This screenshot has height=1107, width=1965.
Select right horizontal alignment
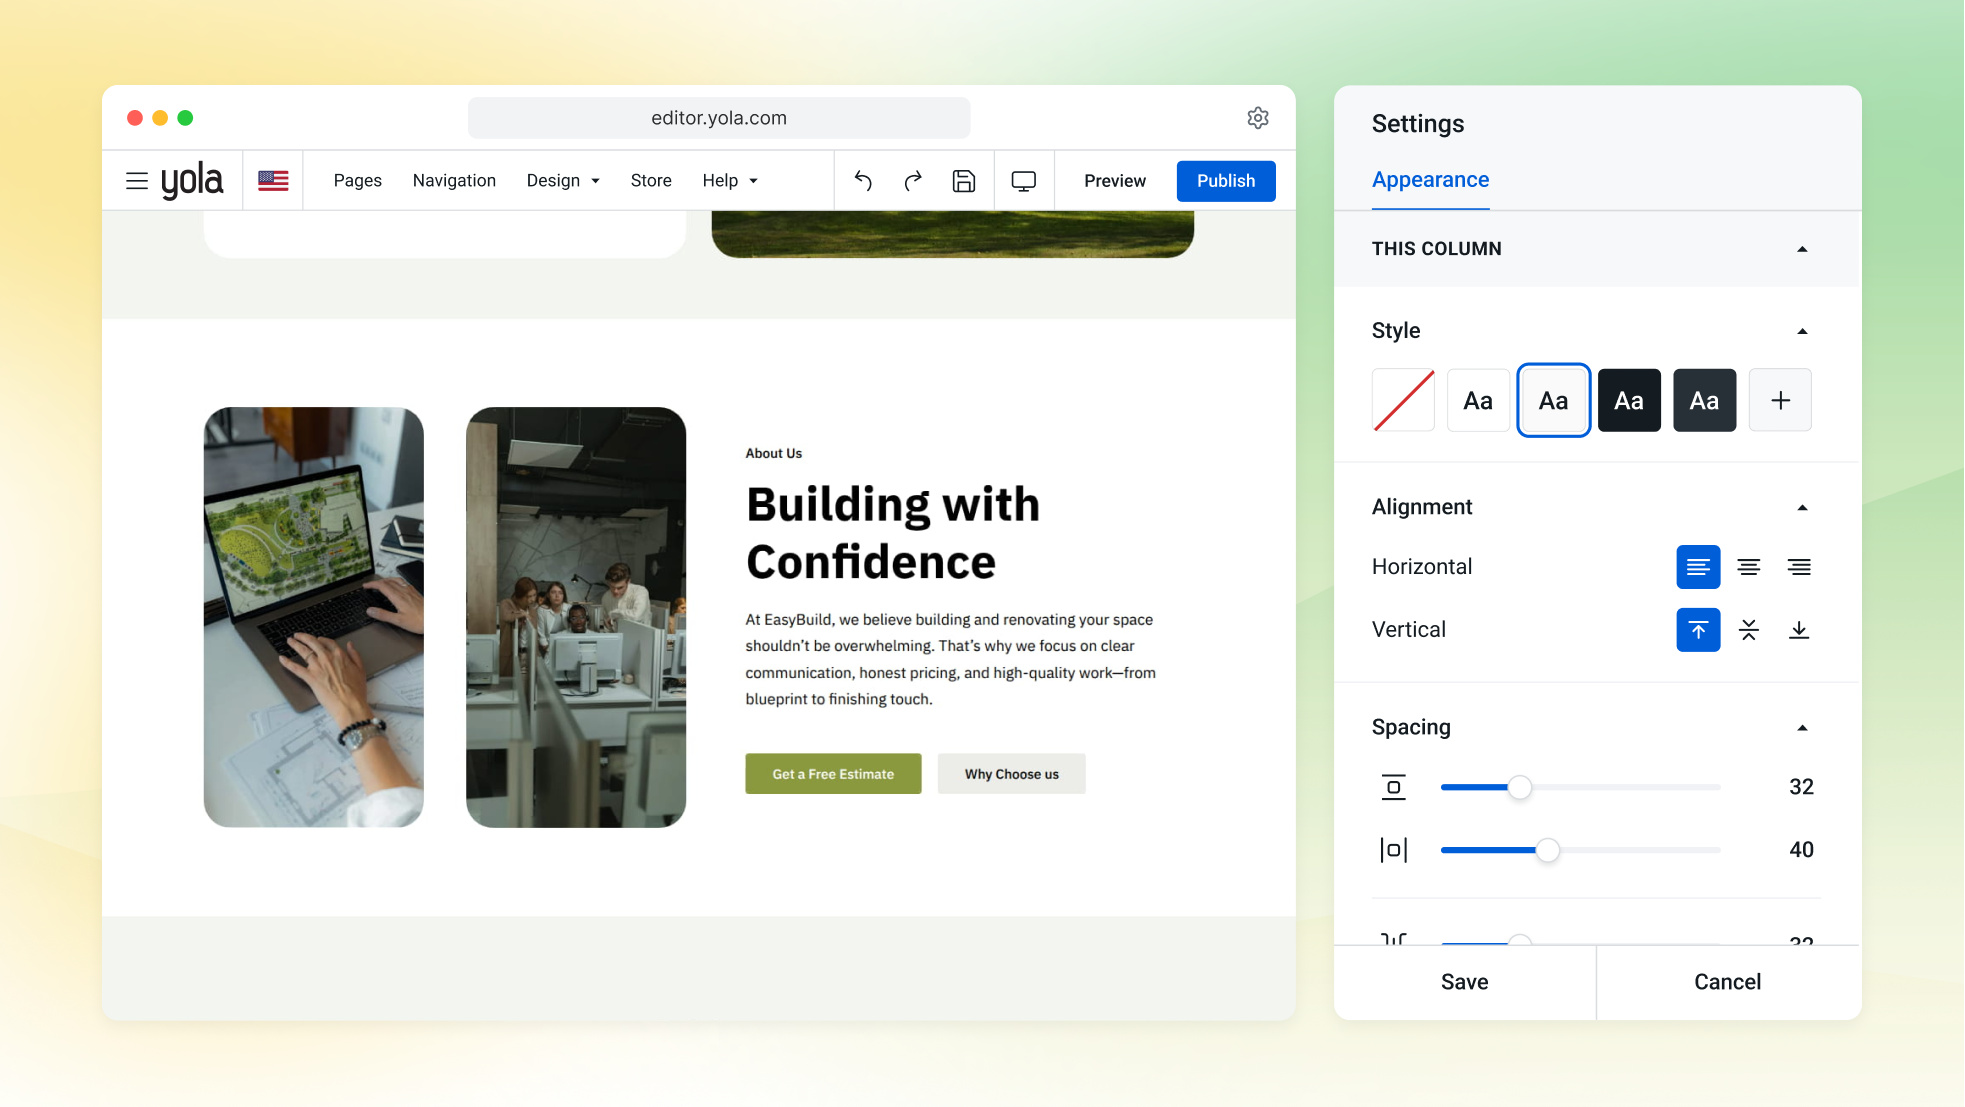tap(1799, 567)
